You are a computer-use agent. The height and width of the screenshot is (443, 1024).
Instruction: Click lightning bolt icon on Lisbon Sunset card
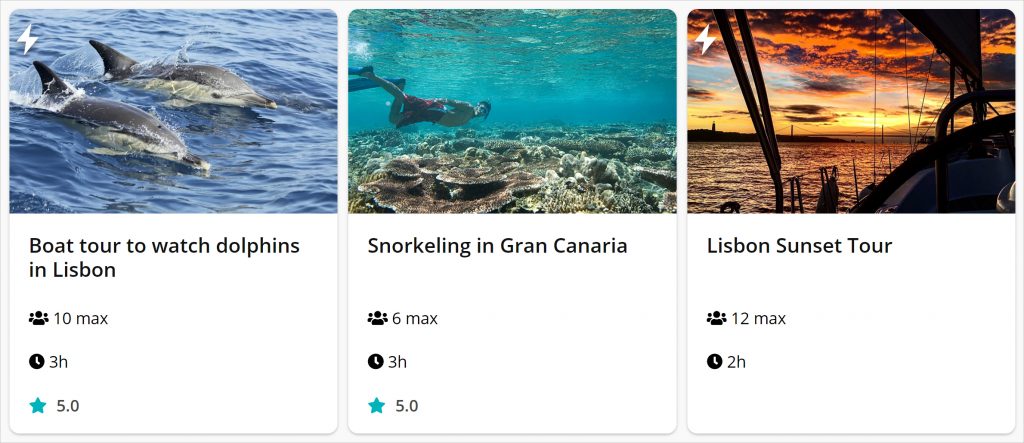coord(705,39)
